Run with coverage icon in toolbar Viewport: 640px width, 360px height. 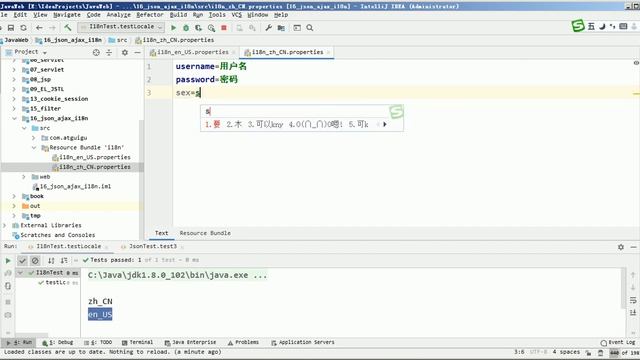pos(198,28)
